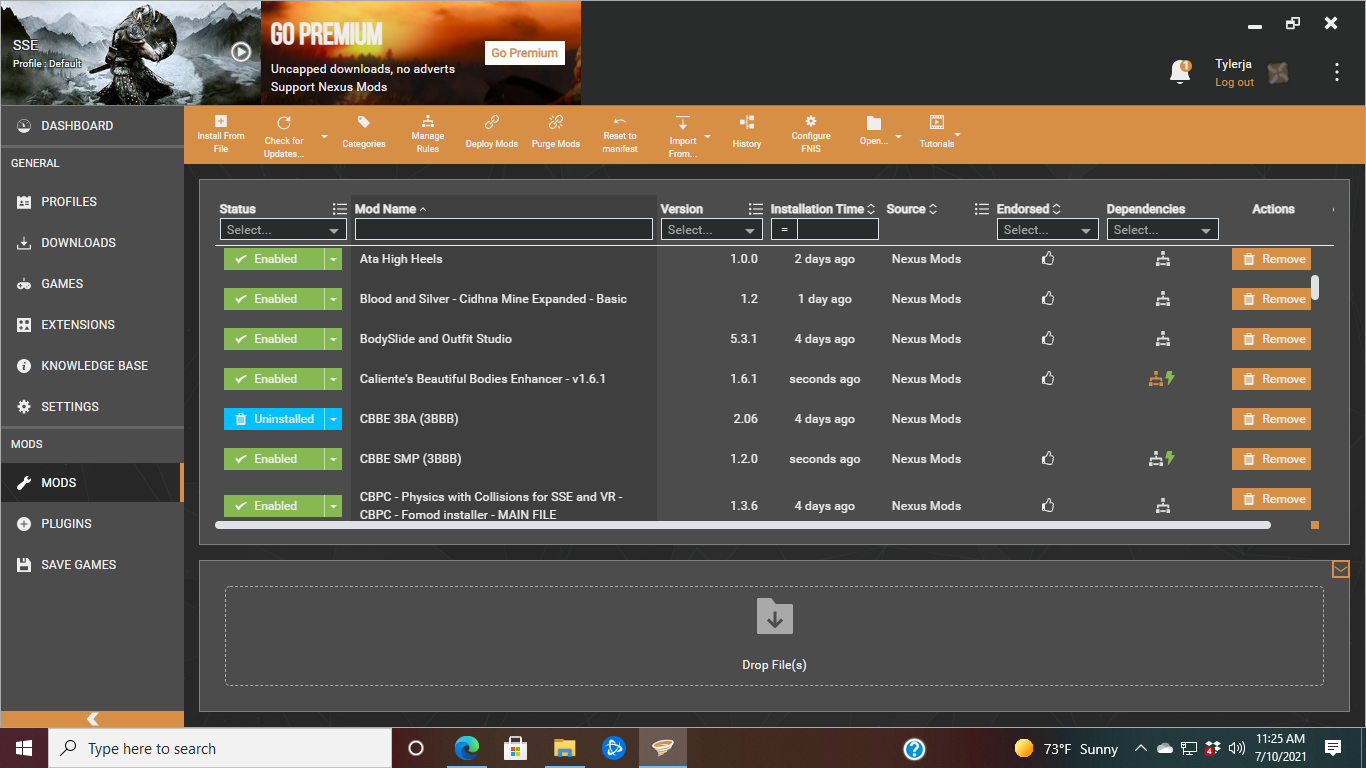Click the Drop File(s) folder icon
The width and height of the screenshot is (1366, 768).
(x=774, y=616)
